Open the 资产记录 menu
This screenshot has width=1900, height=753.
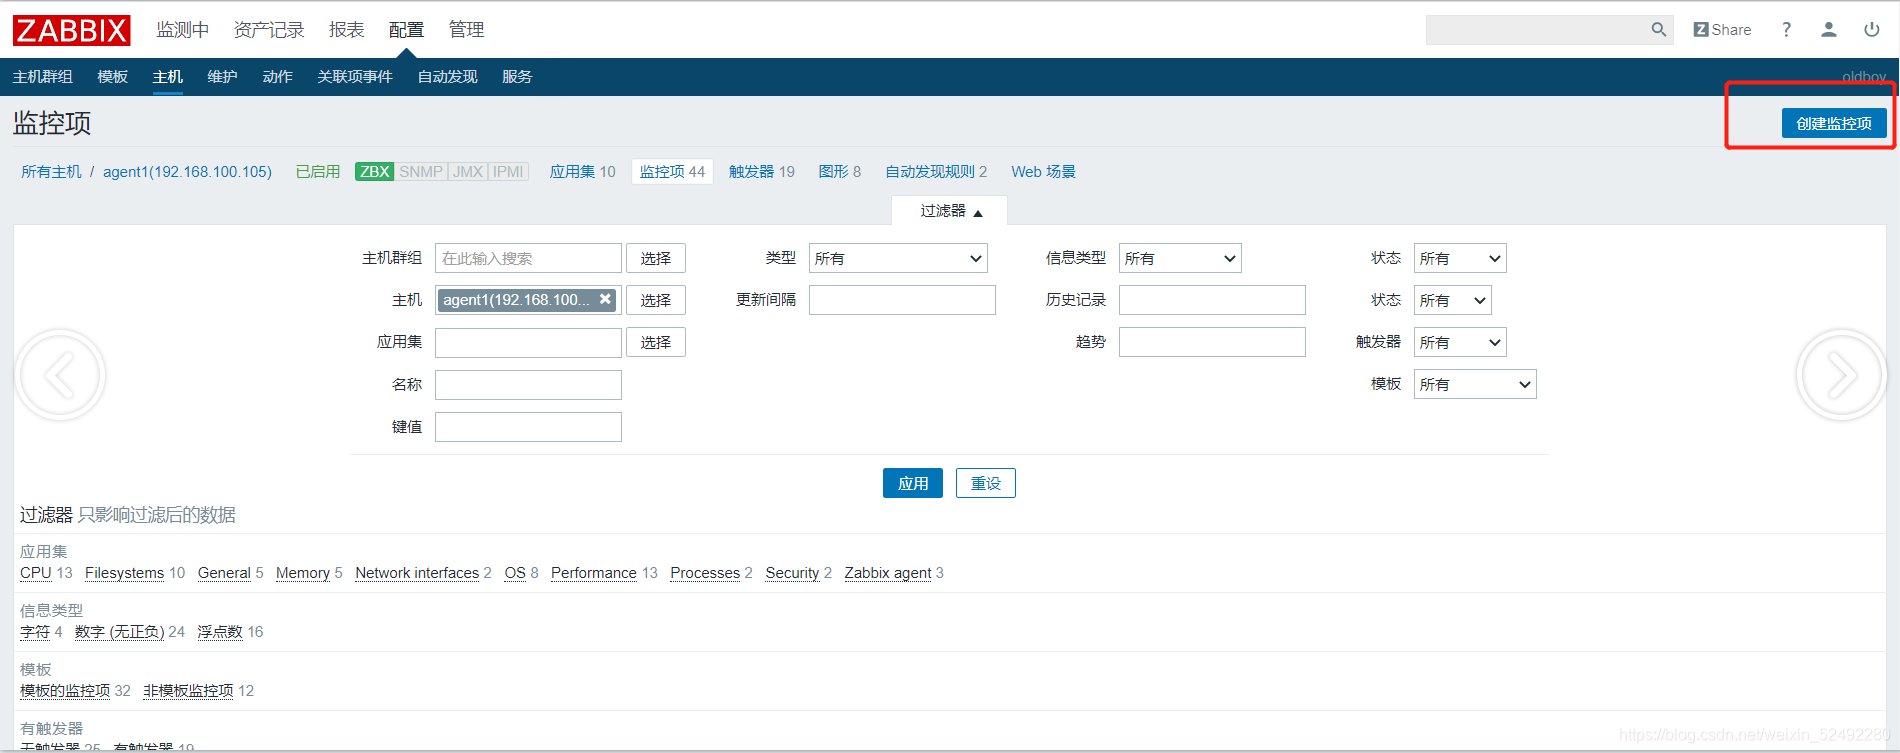[269, 30]
